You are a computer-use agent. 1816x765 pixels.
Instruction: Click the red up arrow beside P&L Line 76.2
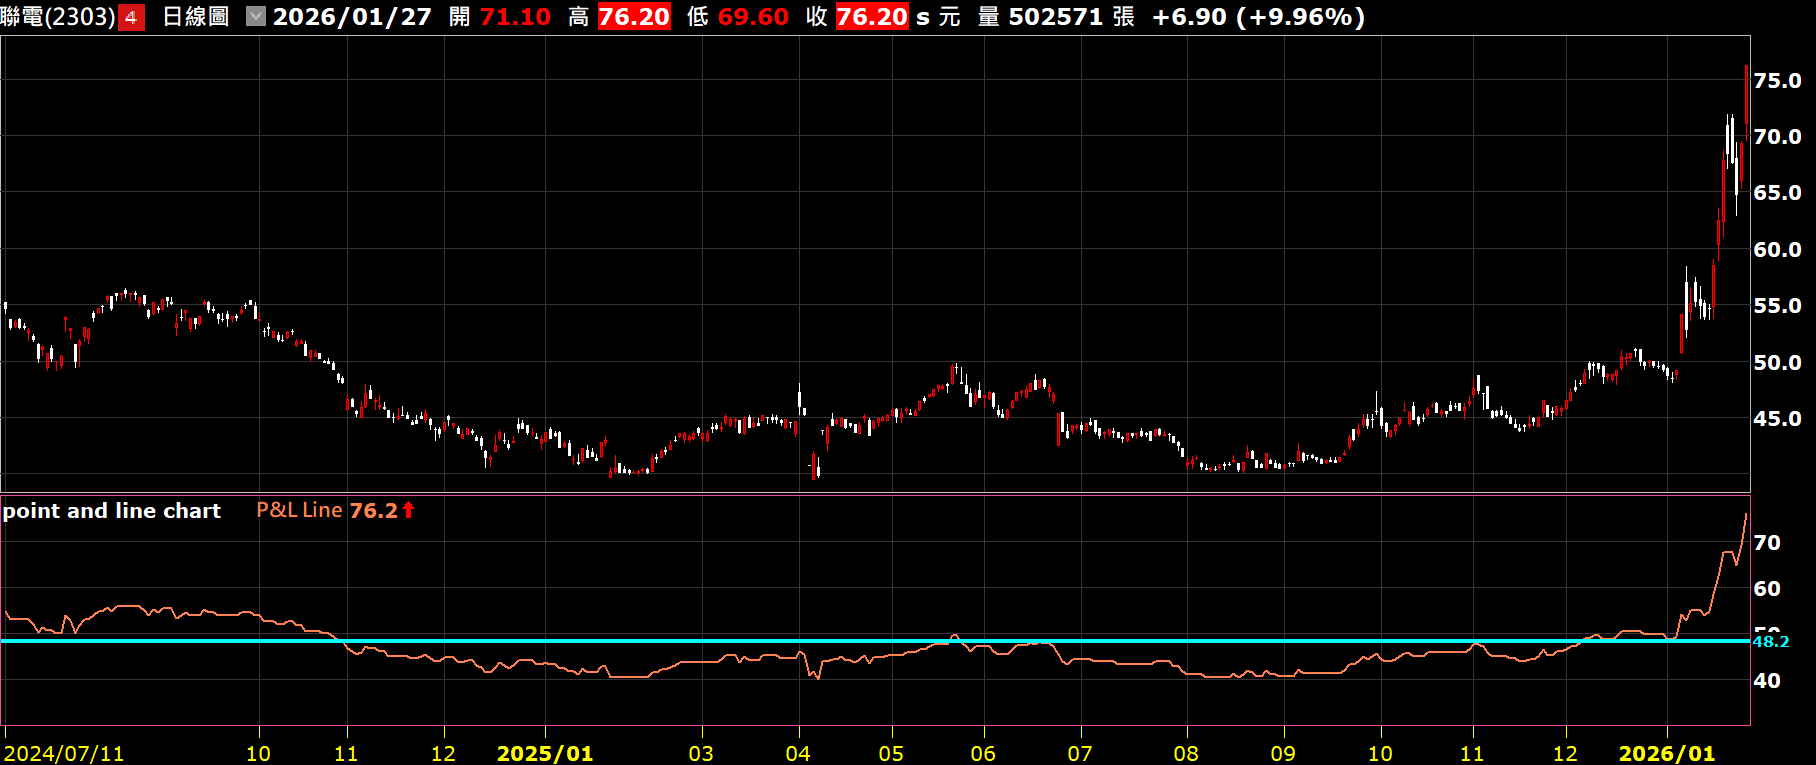[x=408, y=510]
